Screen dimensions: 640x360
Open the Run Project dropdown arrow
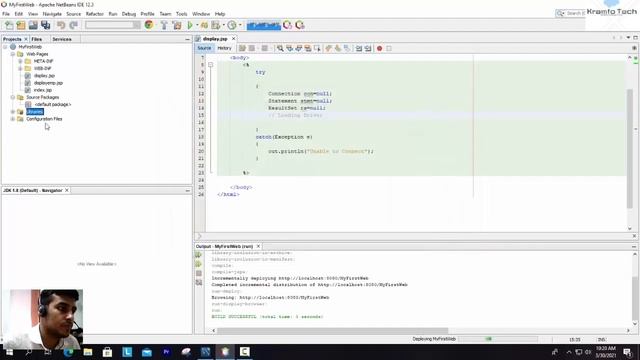(x=197, y=25)
